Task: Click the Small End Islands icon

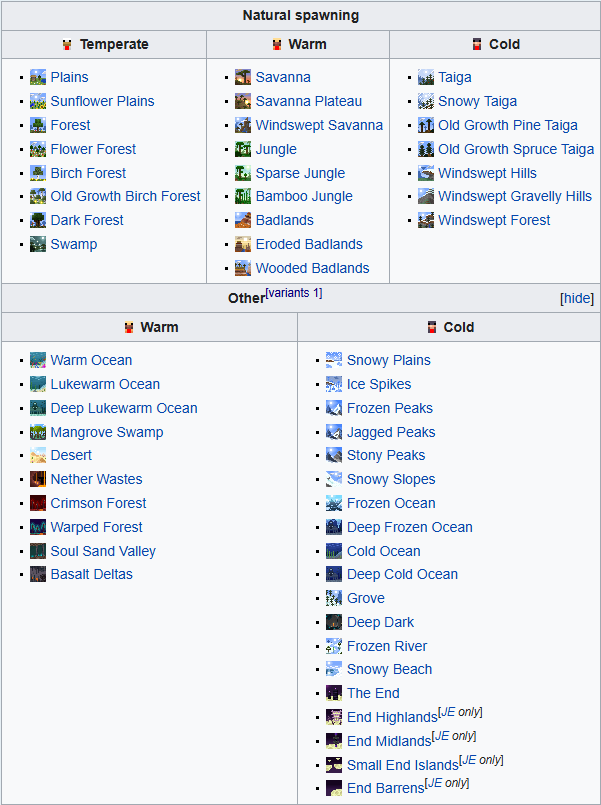Action: coord(334,765)
